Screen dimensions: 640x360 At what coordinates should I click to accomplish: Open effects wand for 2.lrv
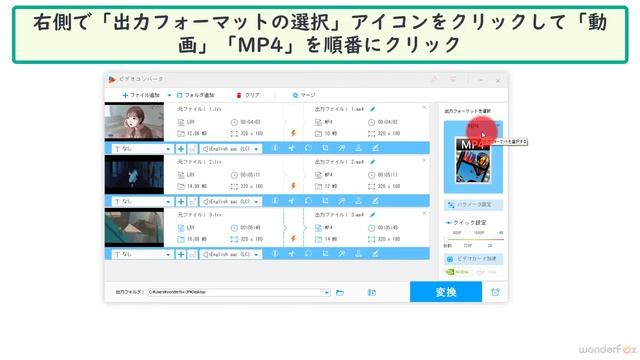[342, 200]
